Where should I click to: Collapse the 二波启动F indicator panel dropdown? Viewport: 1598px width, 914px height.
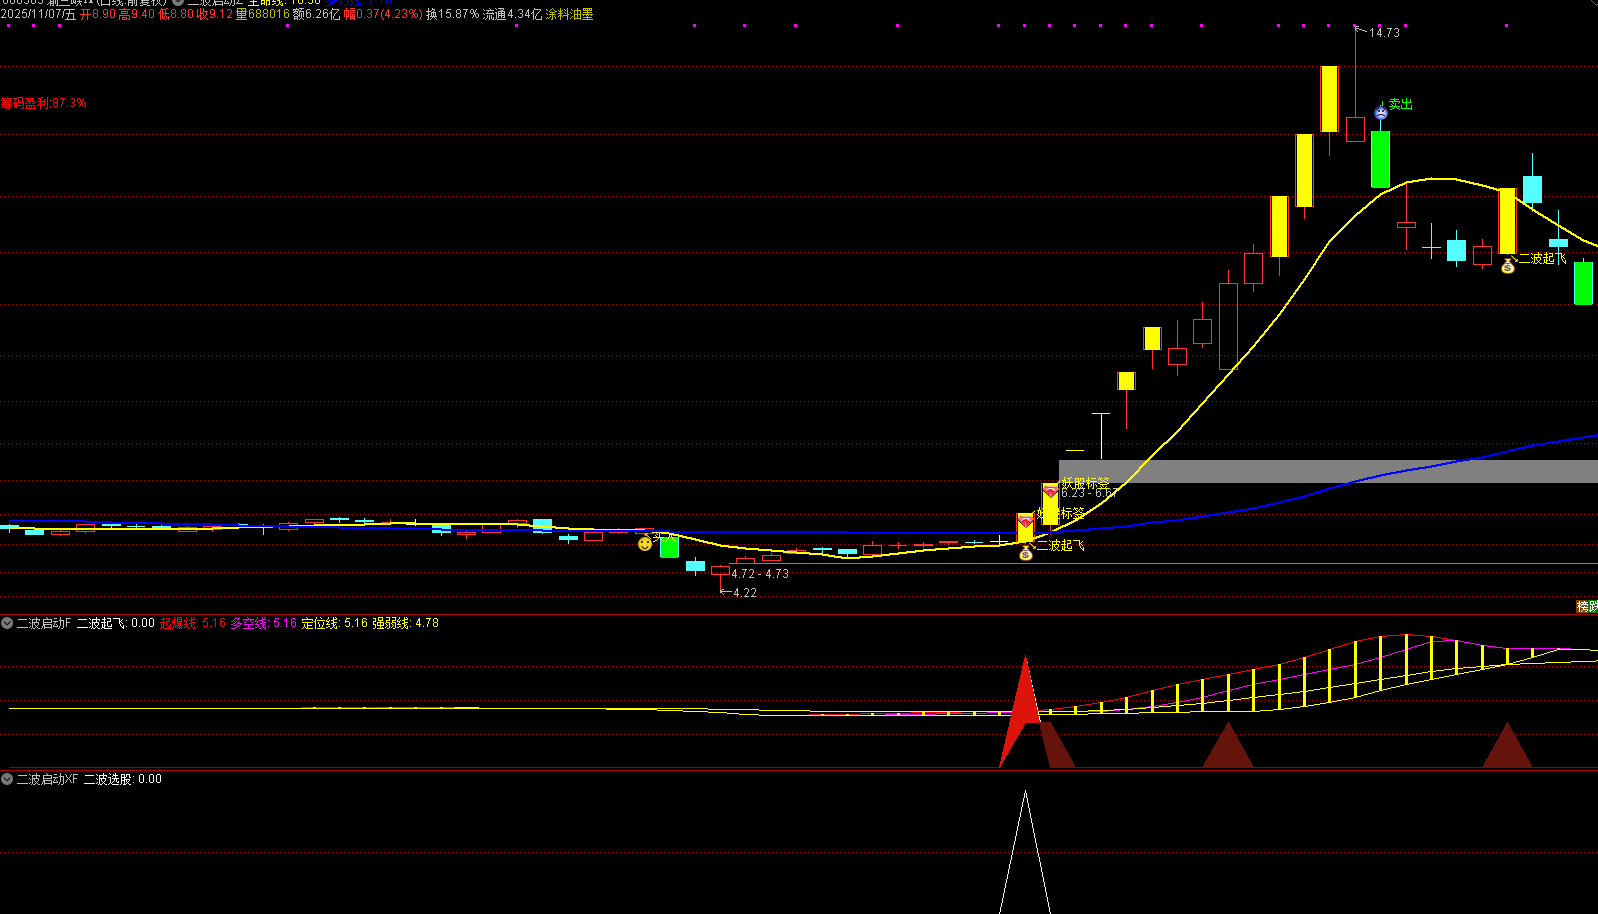[7, 623]
